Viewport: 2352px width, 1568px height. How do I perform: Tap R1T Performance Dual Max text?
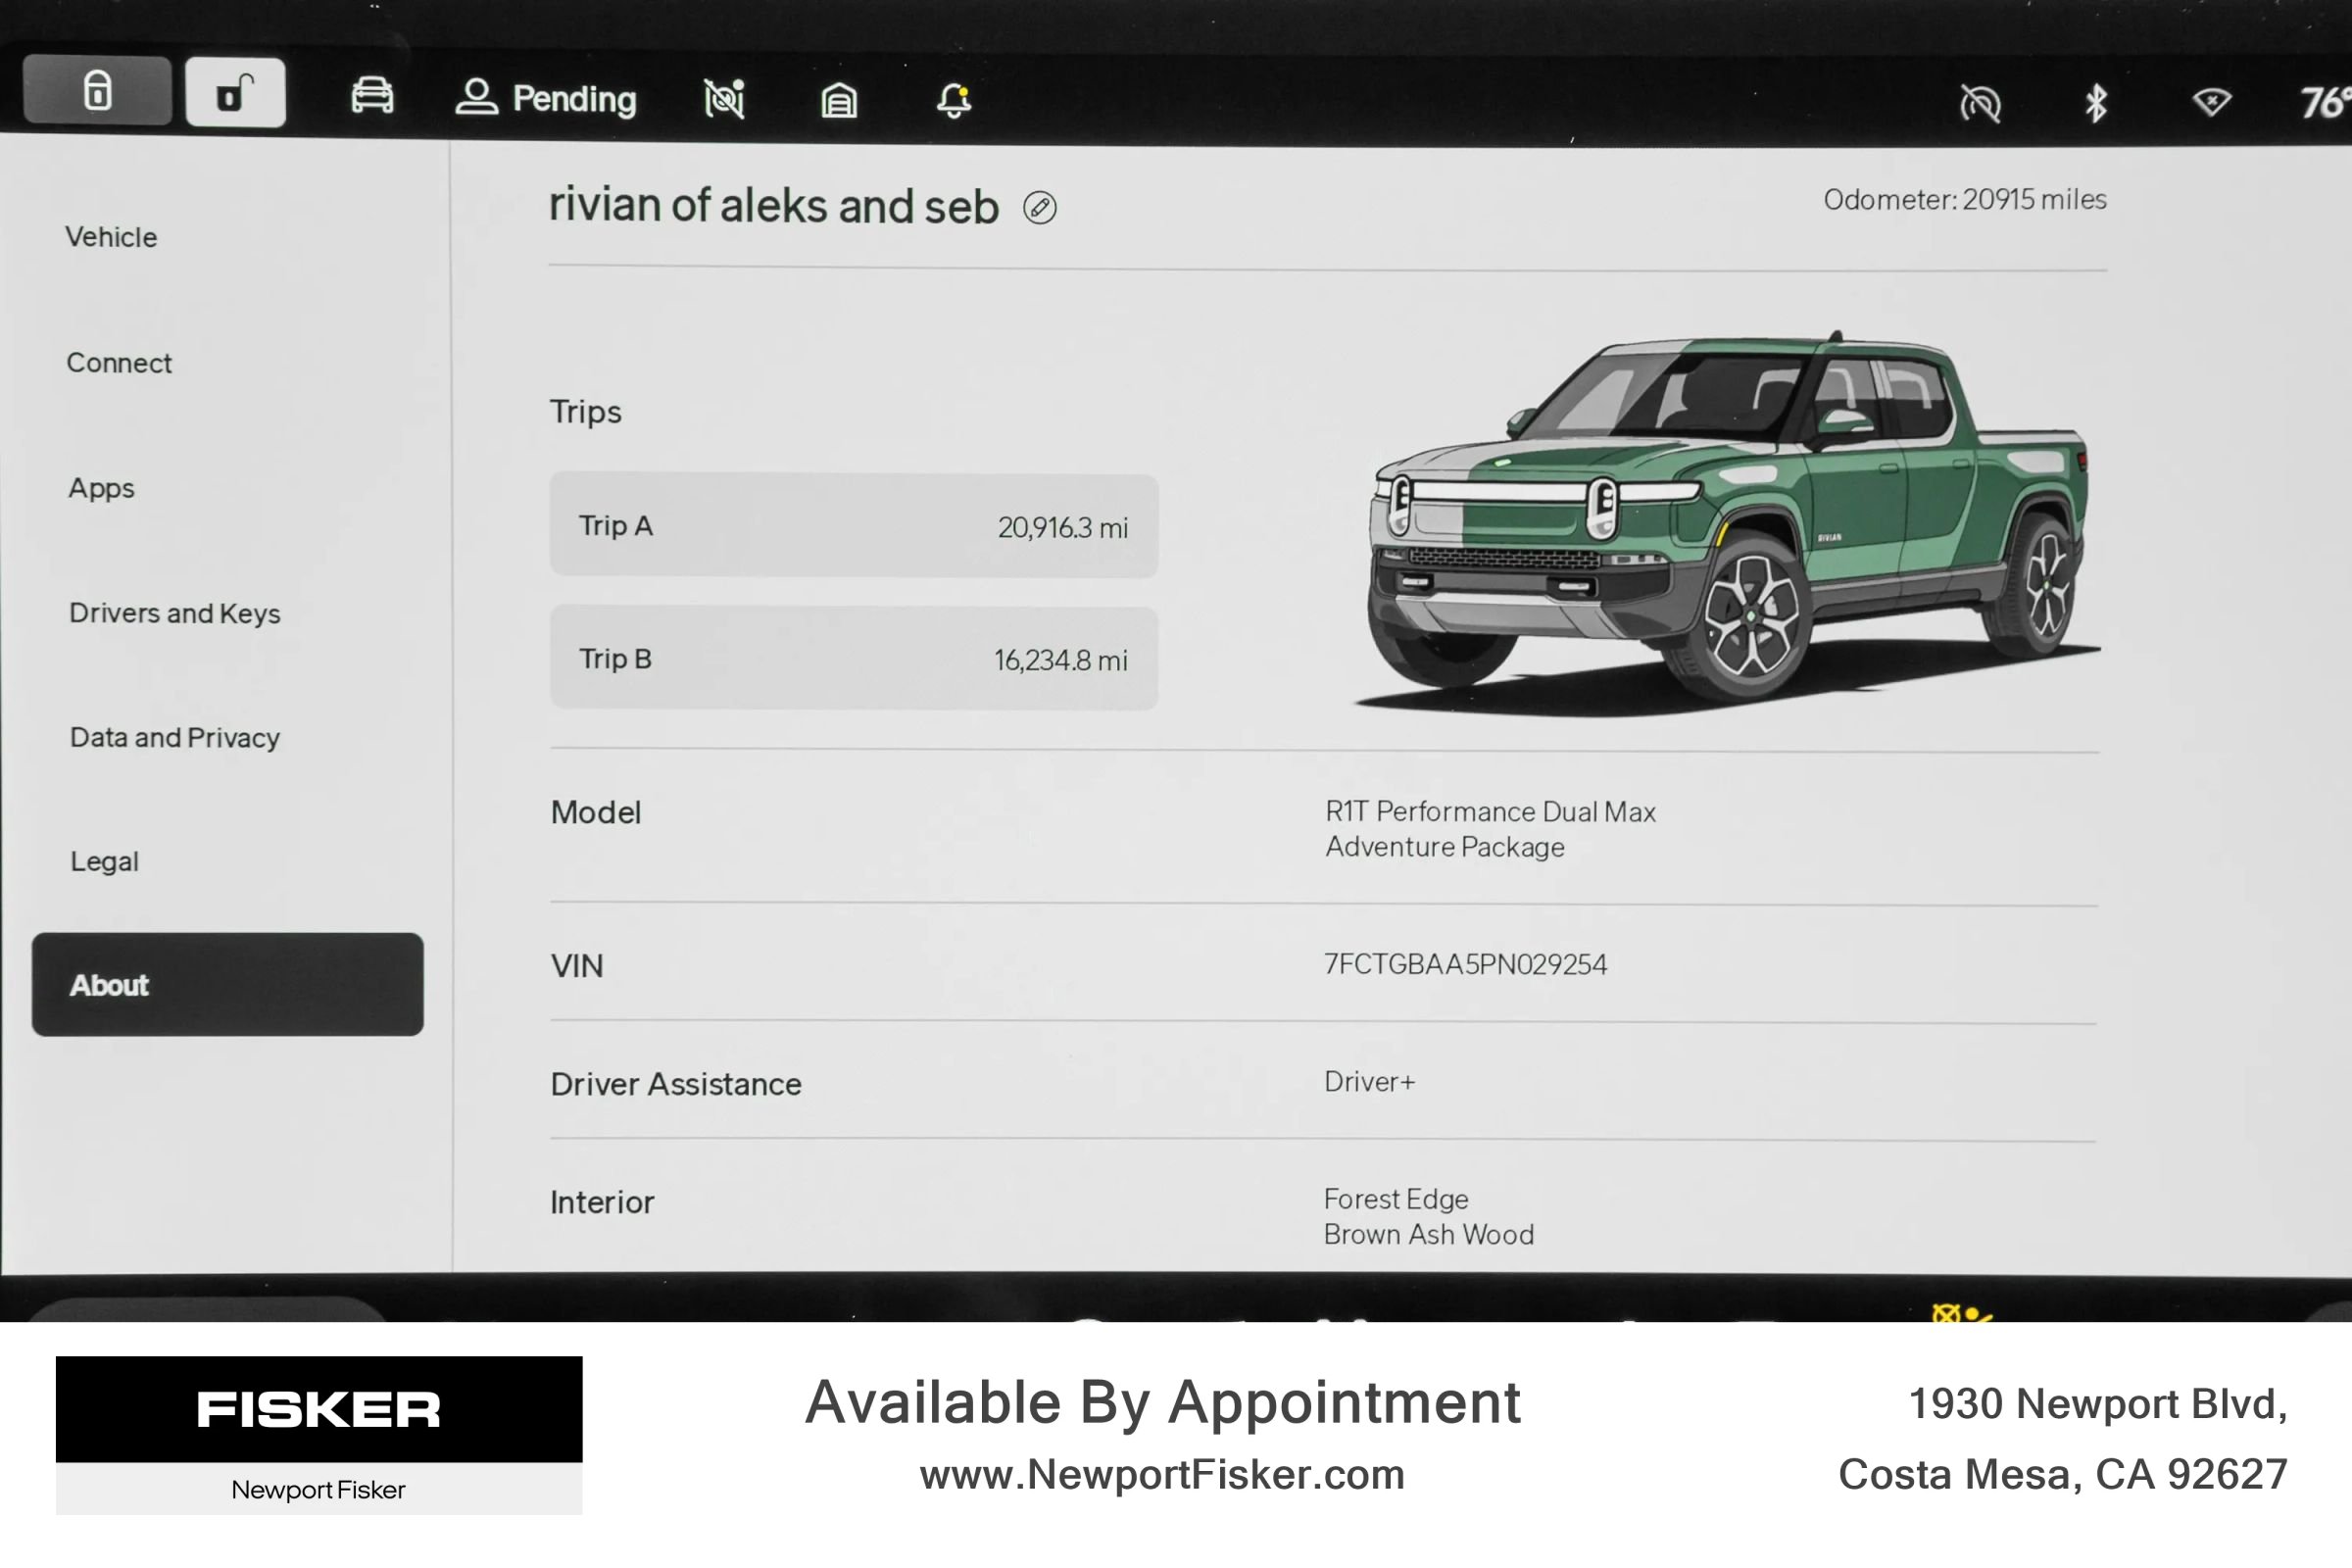coord(1491,811)
